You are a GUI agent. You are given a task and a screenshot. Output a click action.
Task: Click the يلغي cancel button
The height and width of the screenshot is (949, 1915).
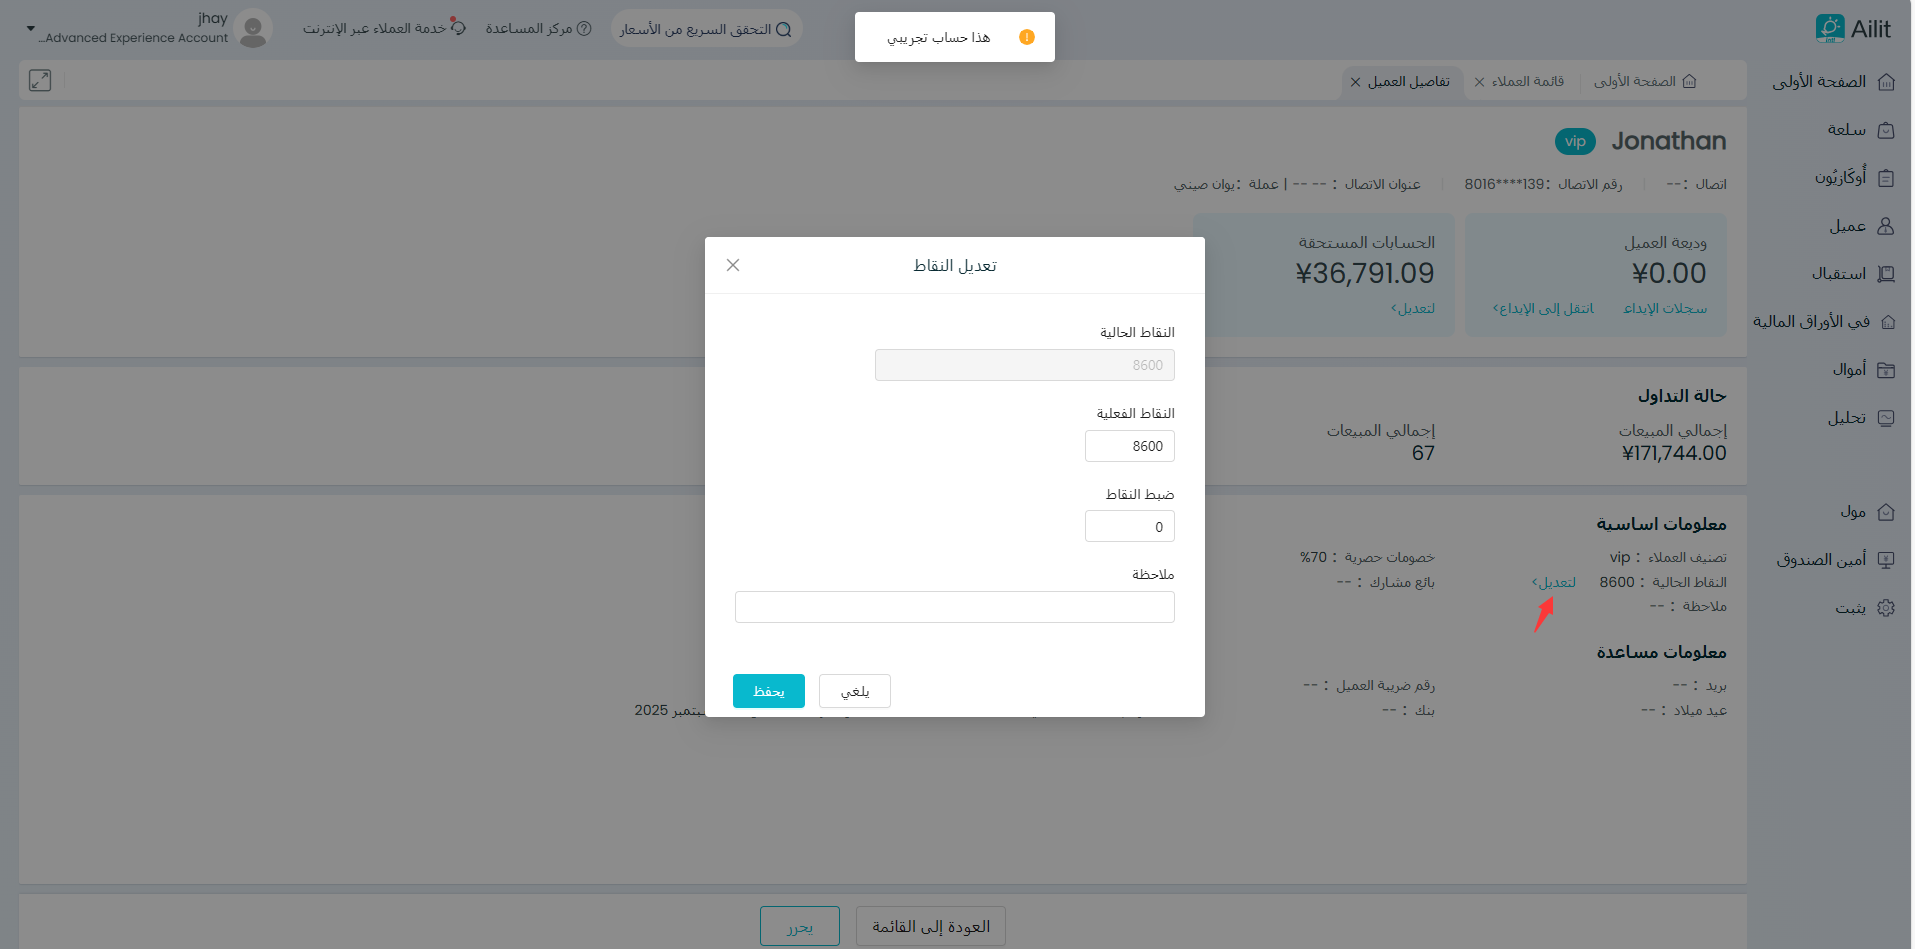pyautogui.click(x=854, y=691)
